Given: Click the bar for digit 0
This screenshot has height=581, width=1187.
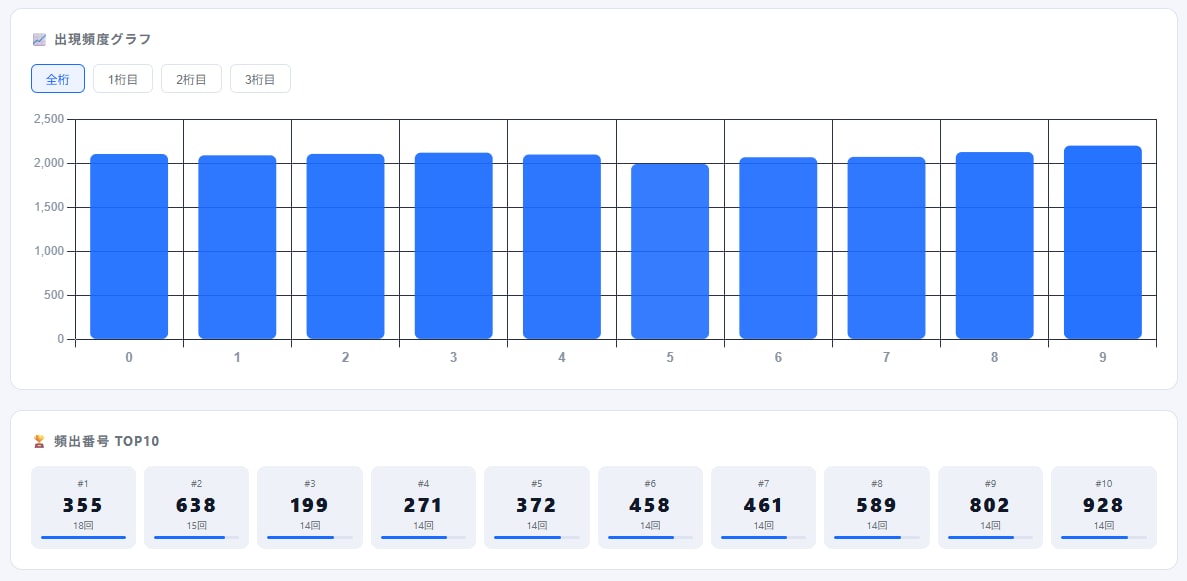Looking at the screenshot, I should tap(129, 246).
